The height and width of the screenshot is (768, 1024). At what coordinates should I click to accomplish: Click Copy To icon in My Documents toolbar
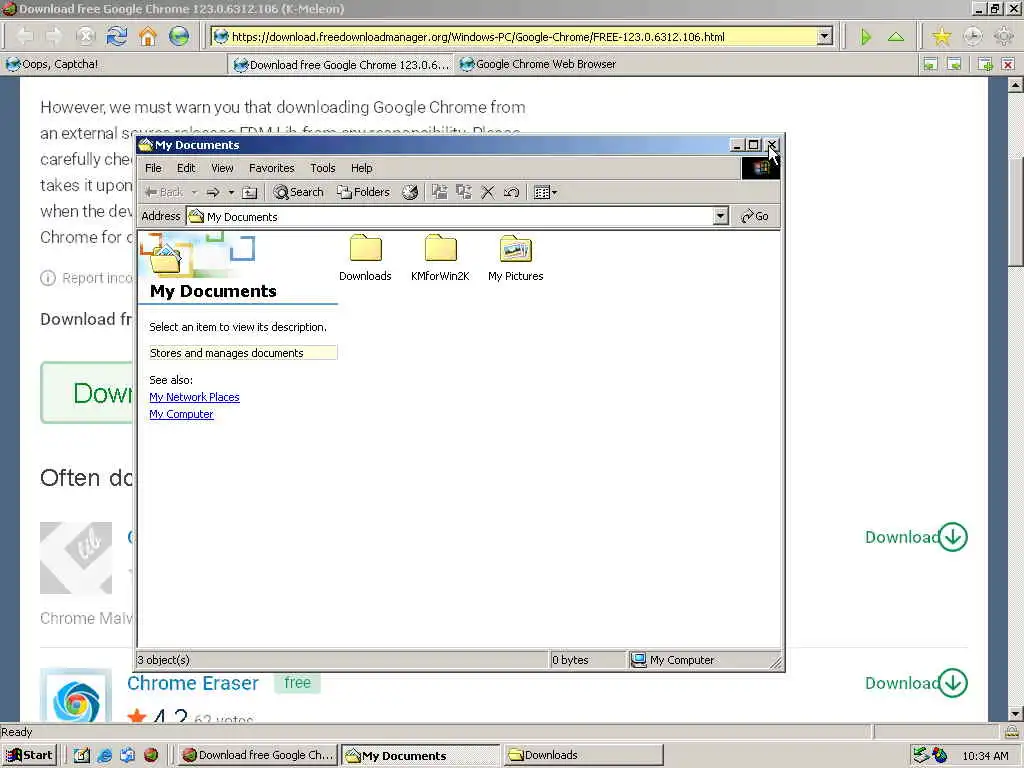click(x=464, y=192)
